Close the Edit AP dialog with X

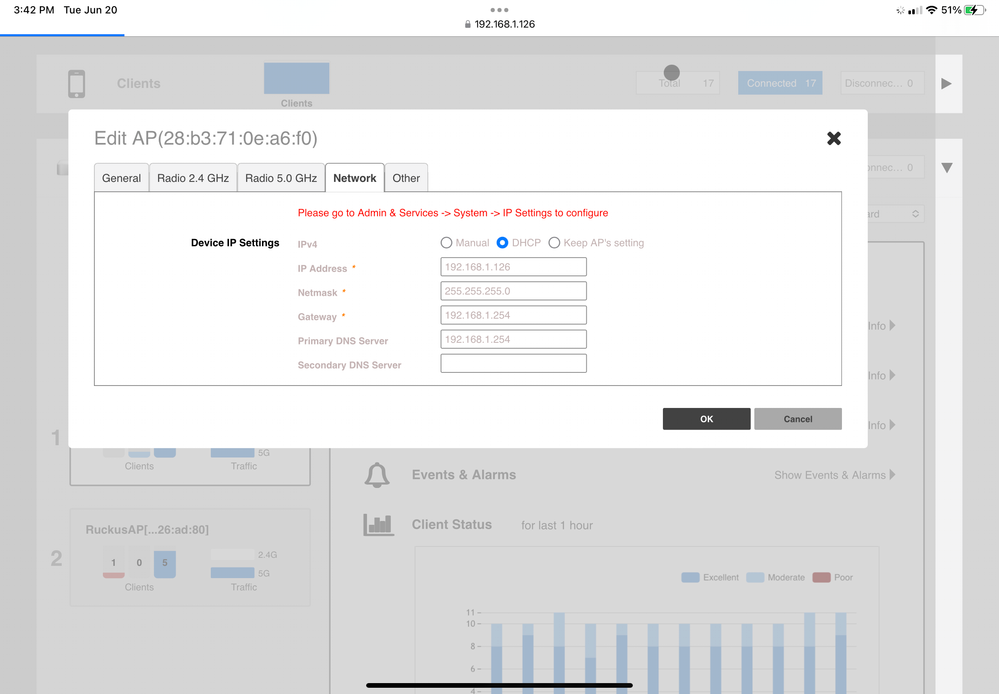pyautogui.click(x=834, y=138)
